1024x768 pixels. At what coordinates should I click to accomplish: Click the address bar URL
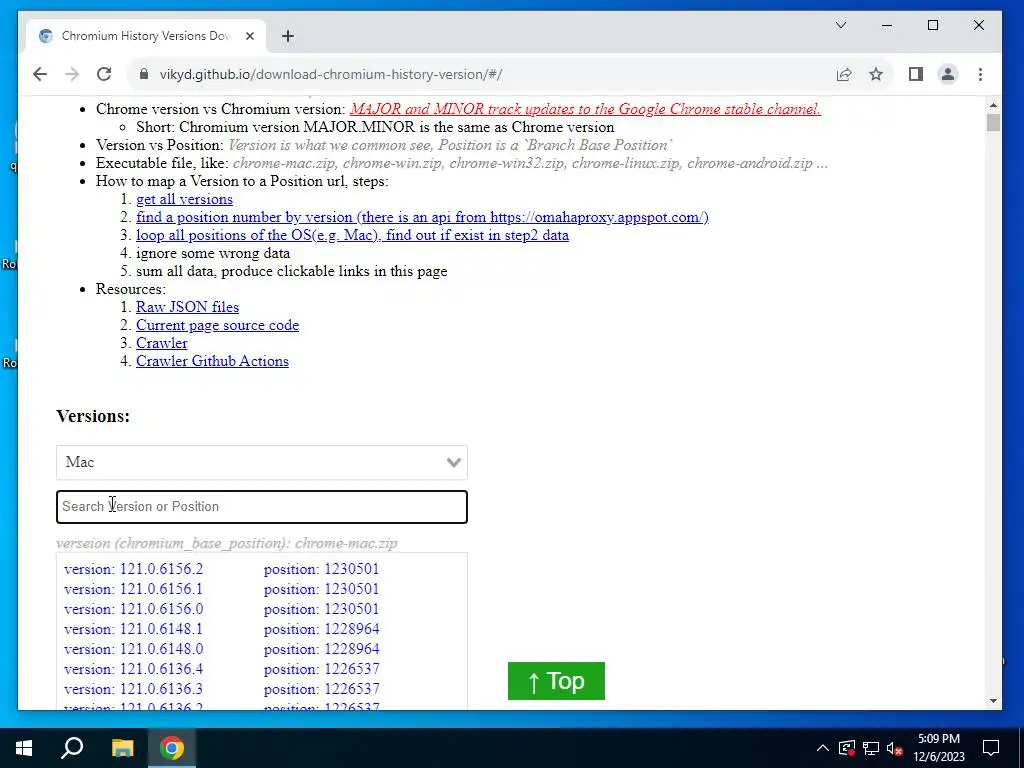point(330,74)
